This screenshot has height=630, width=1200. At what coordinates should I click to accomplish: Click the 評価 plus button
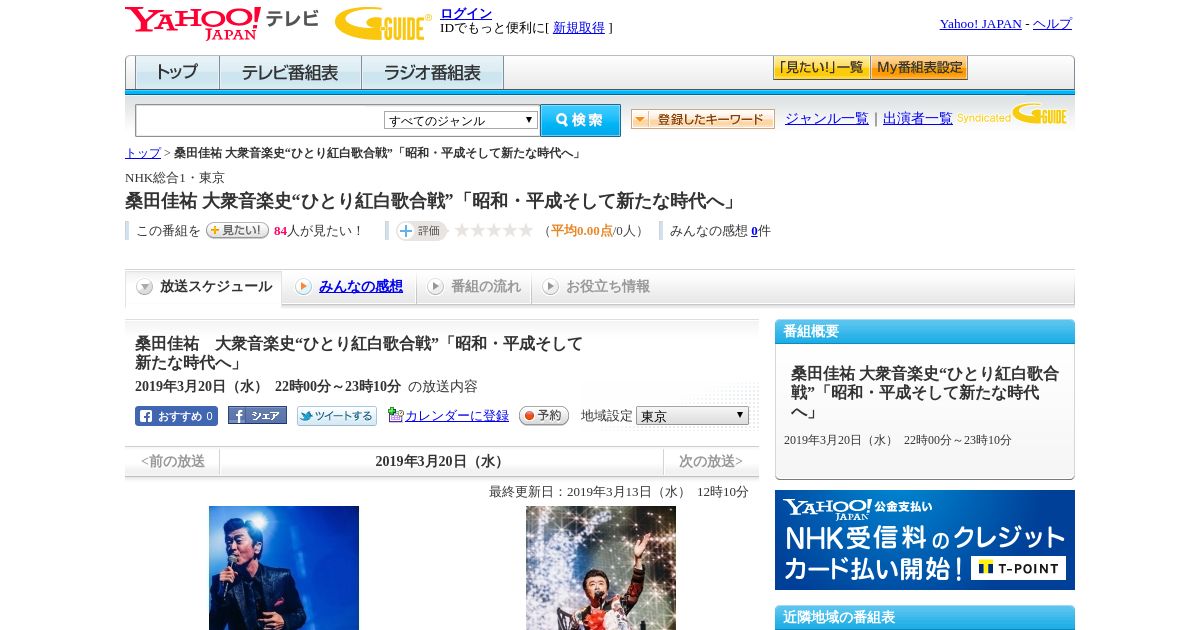tap(421, 231)
